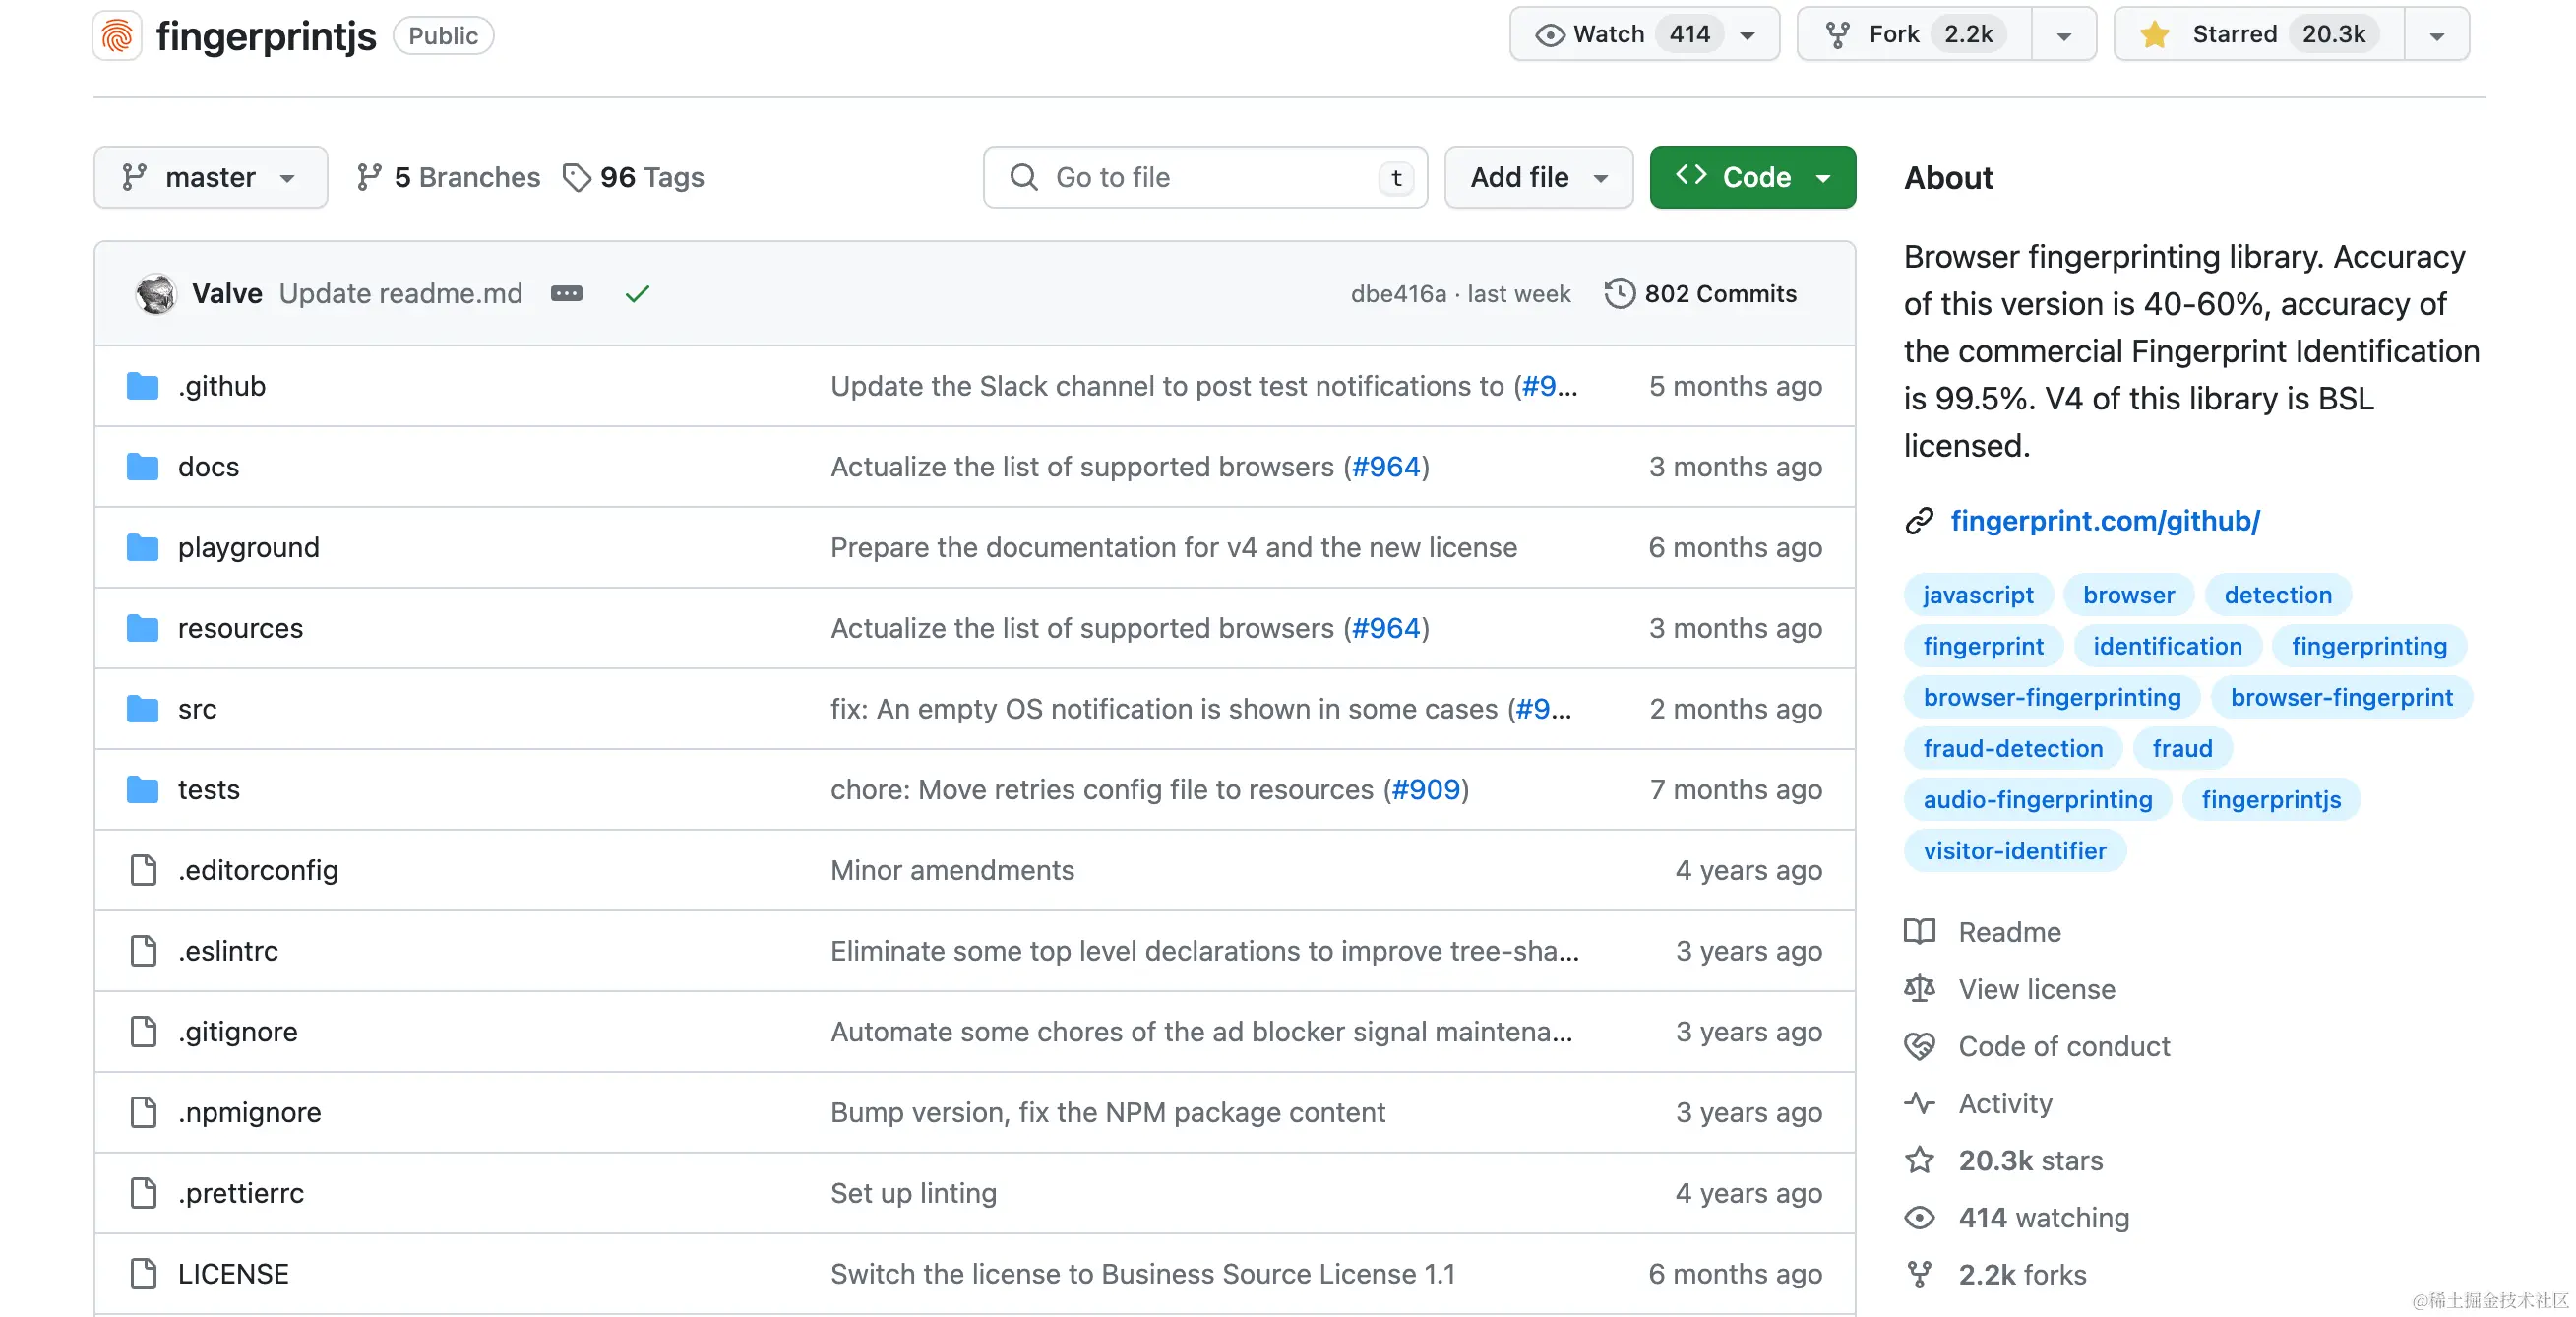Select the javascript topic tag
Image resolution: width=2576 pixels, height=1317 pixels.
pos(1977,595)
